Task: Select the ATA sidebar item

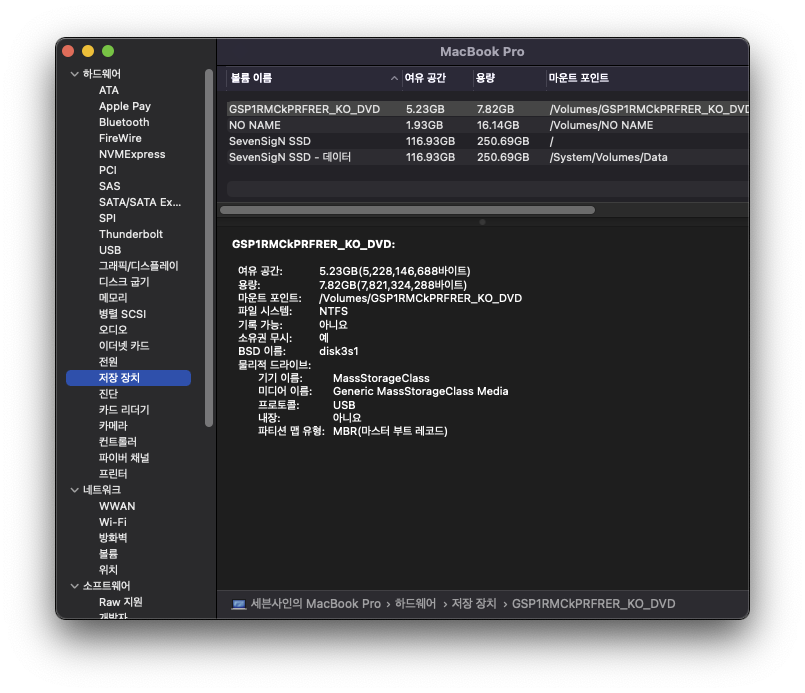Action: coord(109,90)
